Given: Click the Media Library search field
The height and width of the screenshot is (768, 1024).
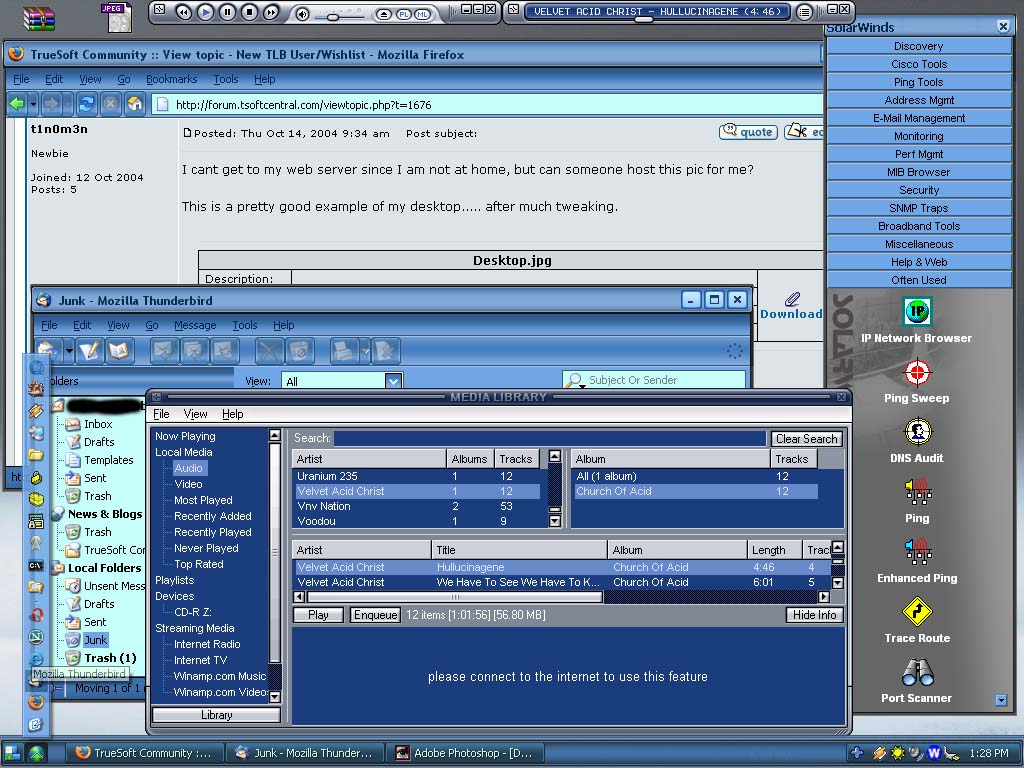Looking at the screenshot, I should (549, 438).
